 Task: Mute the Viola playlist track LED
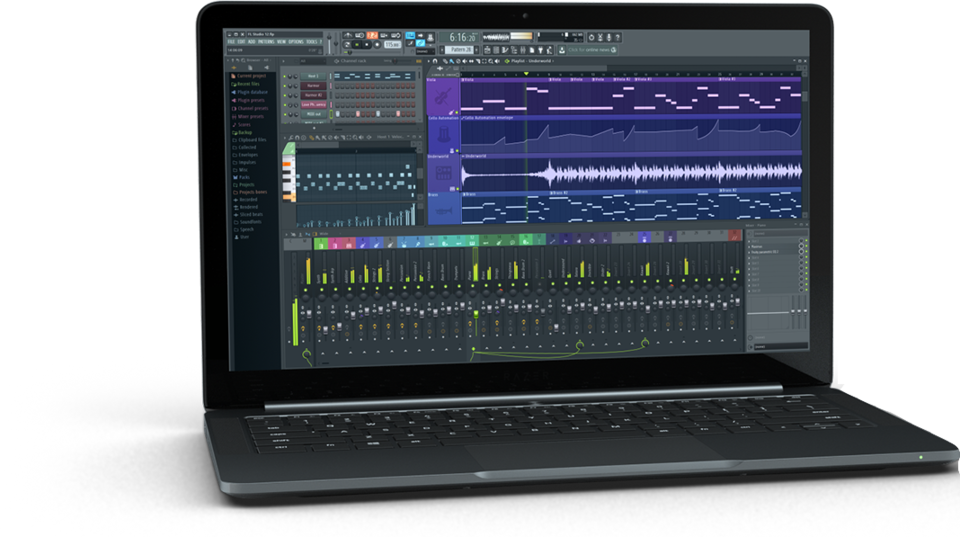point(457,112)
